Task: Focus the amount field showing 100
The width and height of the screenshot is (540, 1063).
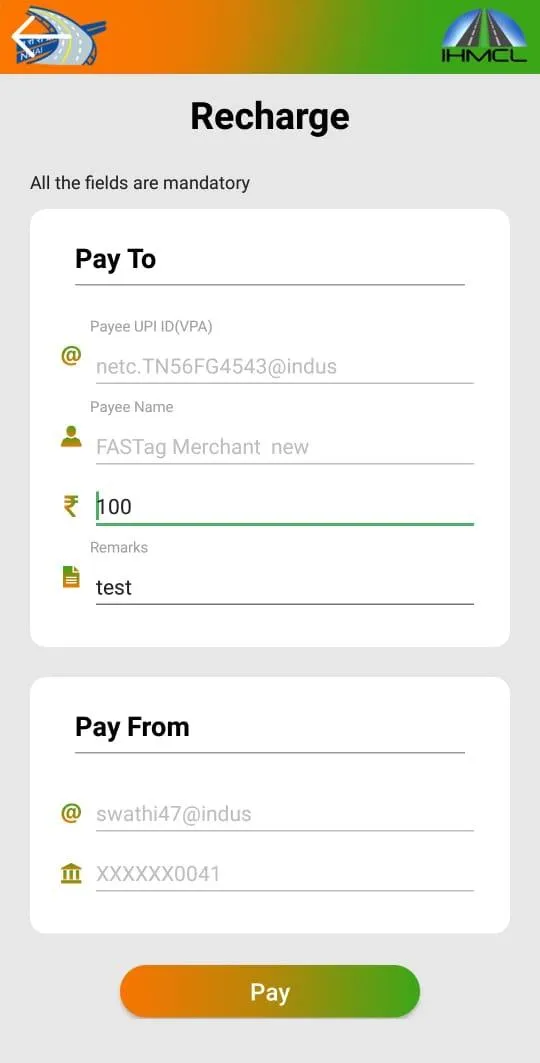Action: coord(285,507)
